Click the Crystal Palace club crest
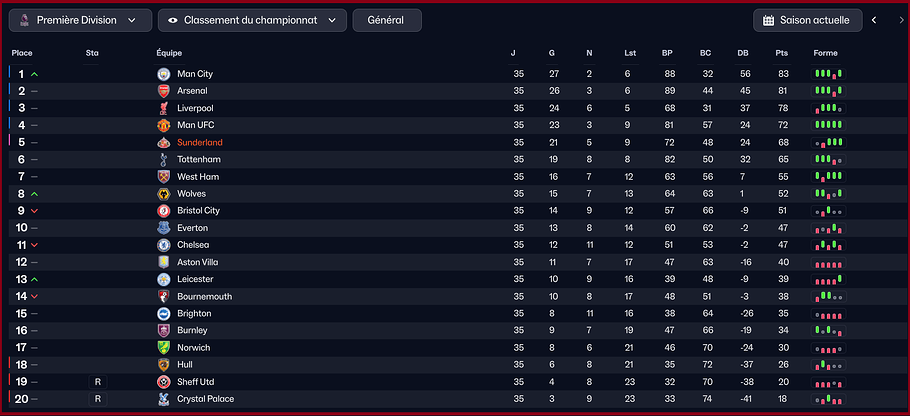This screenshot has height=416, width=910. coord(163,399)
